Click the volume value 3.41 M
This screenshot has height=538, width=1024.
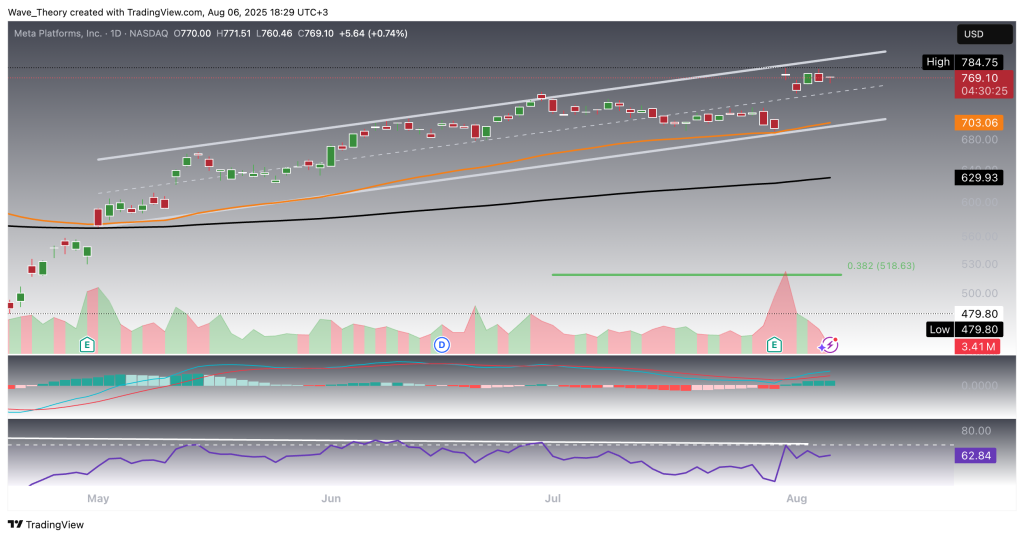(978, 346)
